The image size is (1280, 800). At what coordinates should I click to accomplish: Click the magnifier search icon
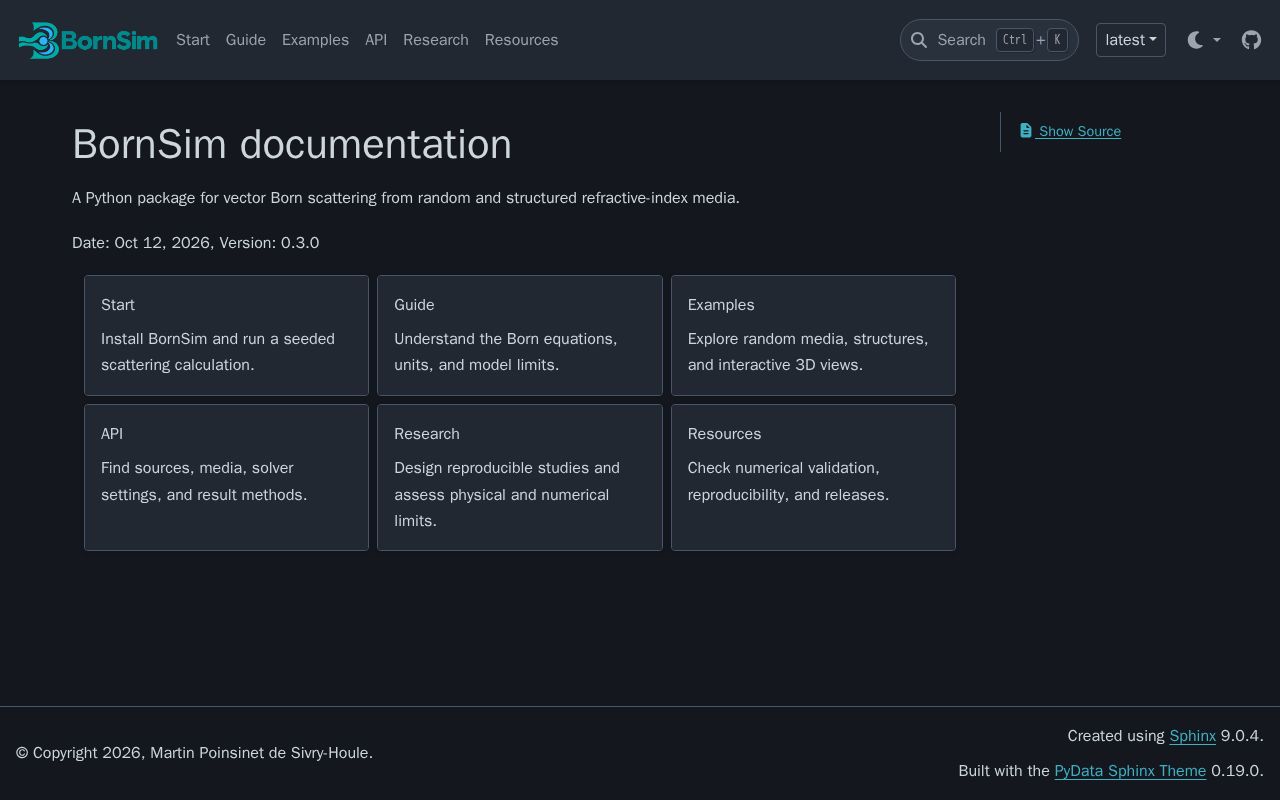(919, 40)
